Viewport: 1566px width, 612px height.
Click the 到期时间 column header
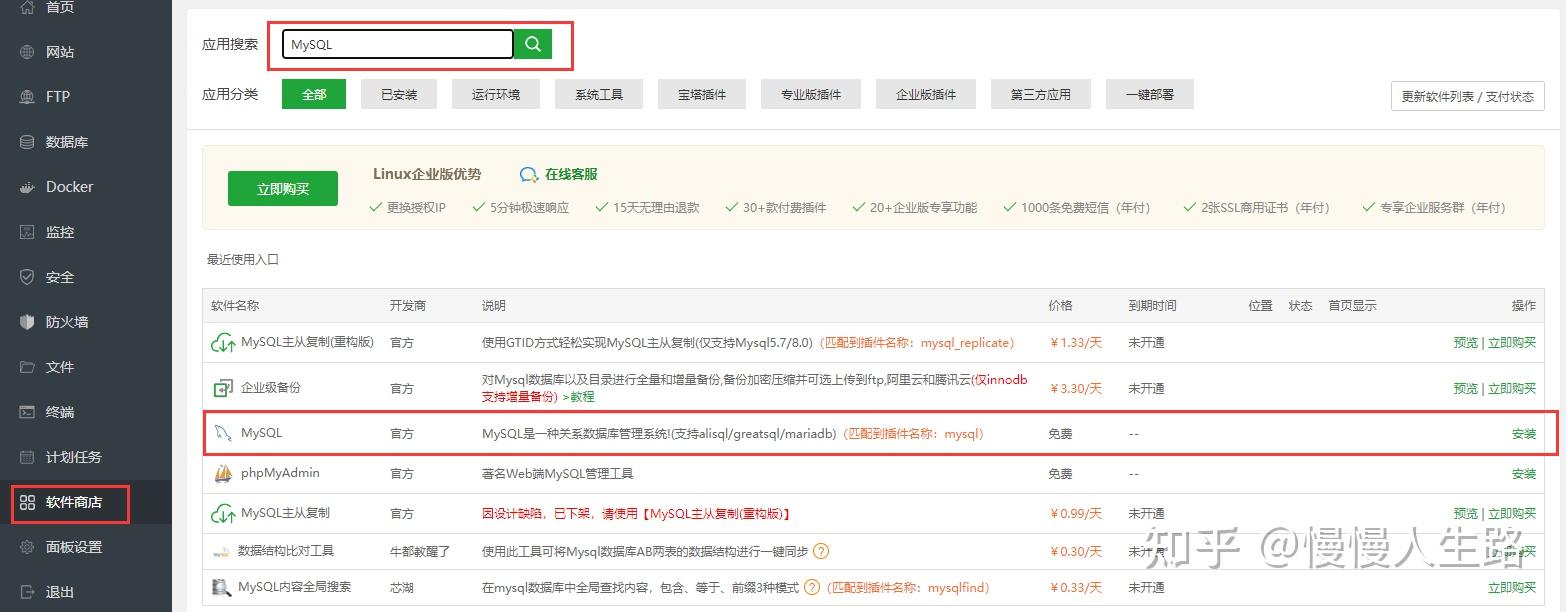pos(1152,305)
